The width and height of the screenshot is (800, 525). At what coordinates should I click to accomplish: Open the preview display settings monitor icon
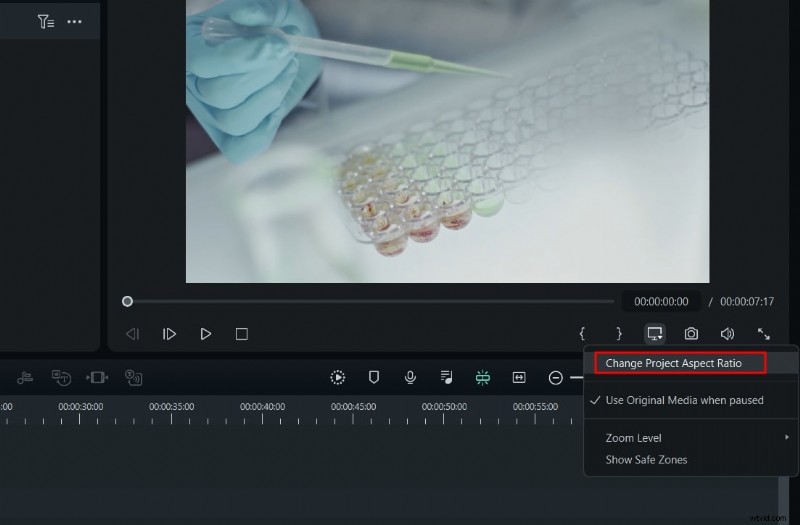655,334
